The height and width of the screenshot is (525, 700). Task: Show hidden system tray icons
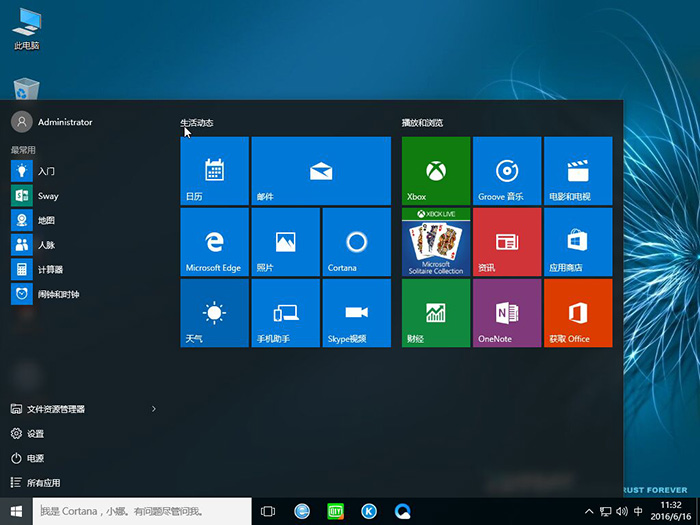pyautogui.click(x=589, y=511)
